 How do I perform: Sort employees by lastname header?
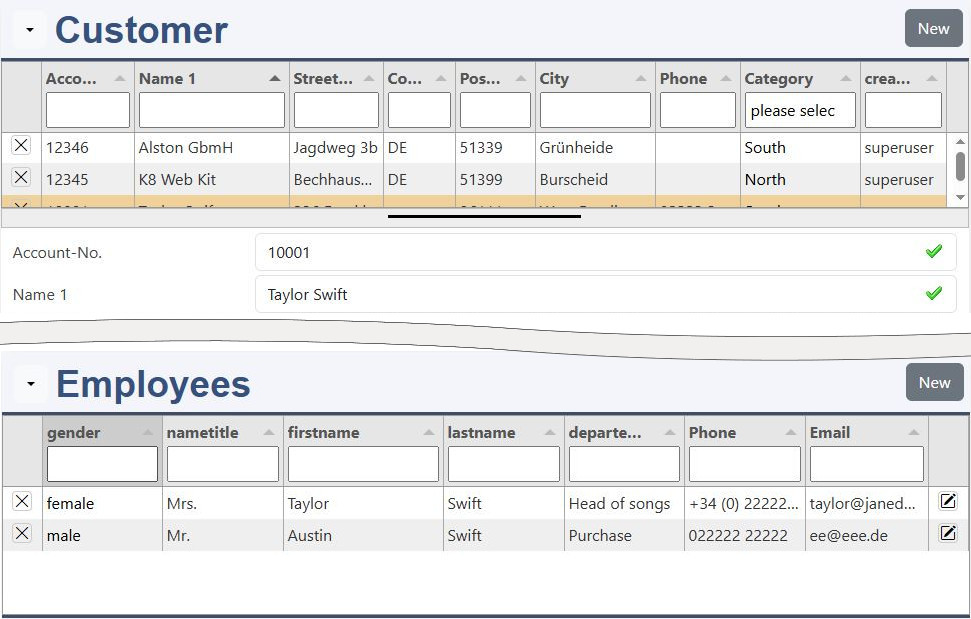click(x=481, y=433)
